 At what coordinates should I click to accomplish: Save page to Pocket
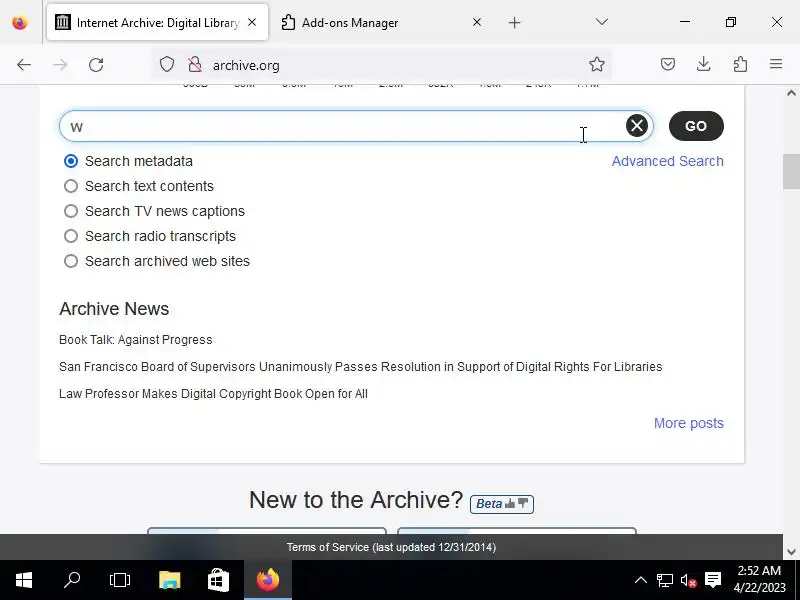668,64
